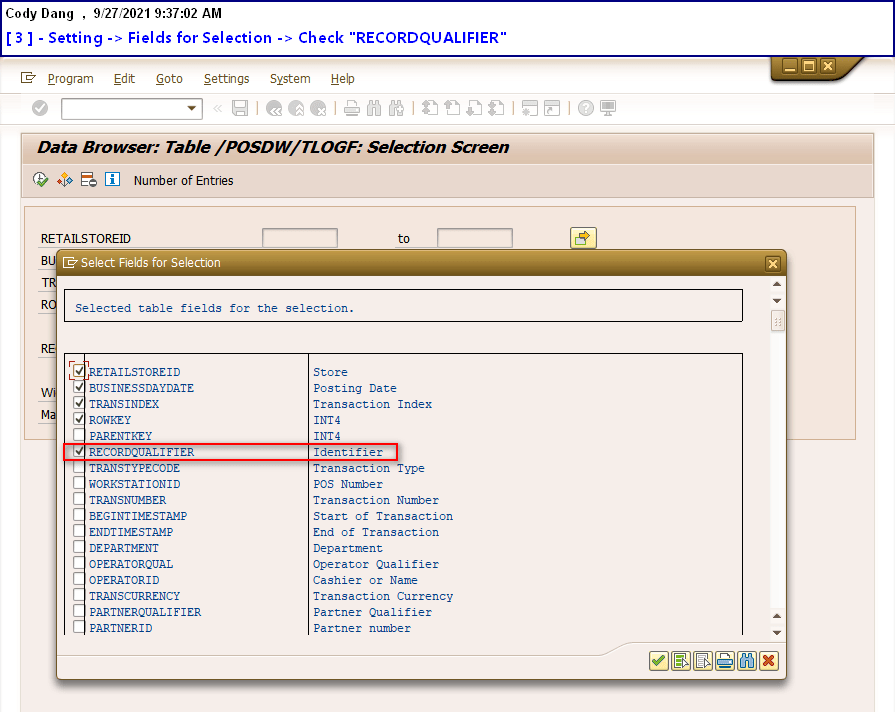The width and height of the screenshot is (895, 712).
Task: Click the Number of Entries button
Action: click(x=183, y=181)
